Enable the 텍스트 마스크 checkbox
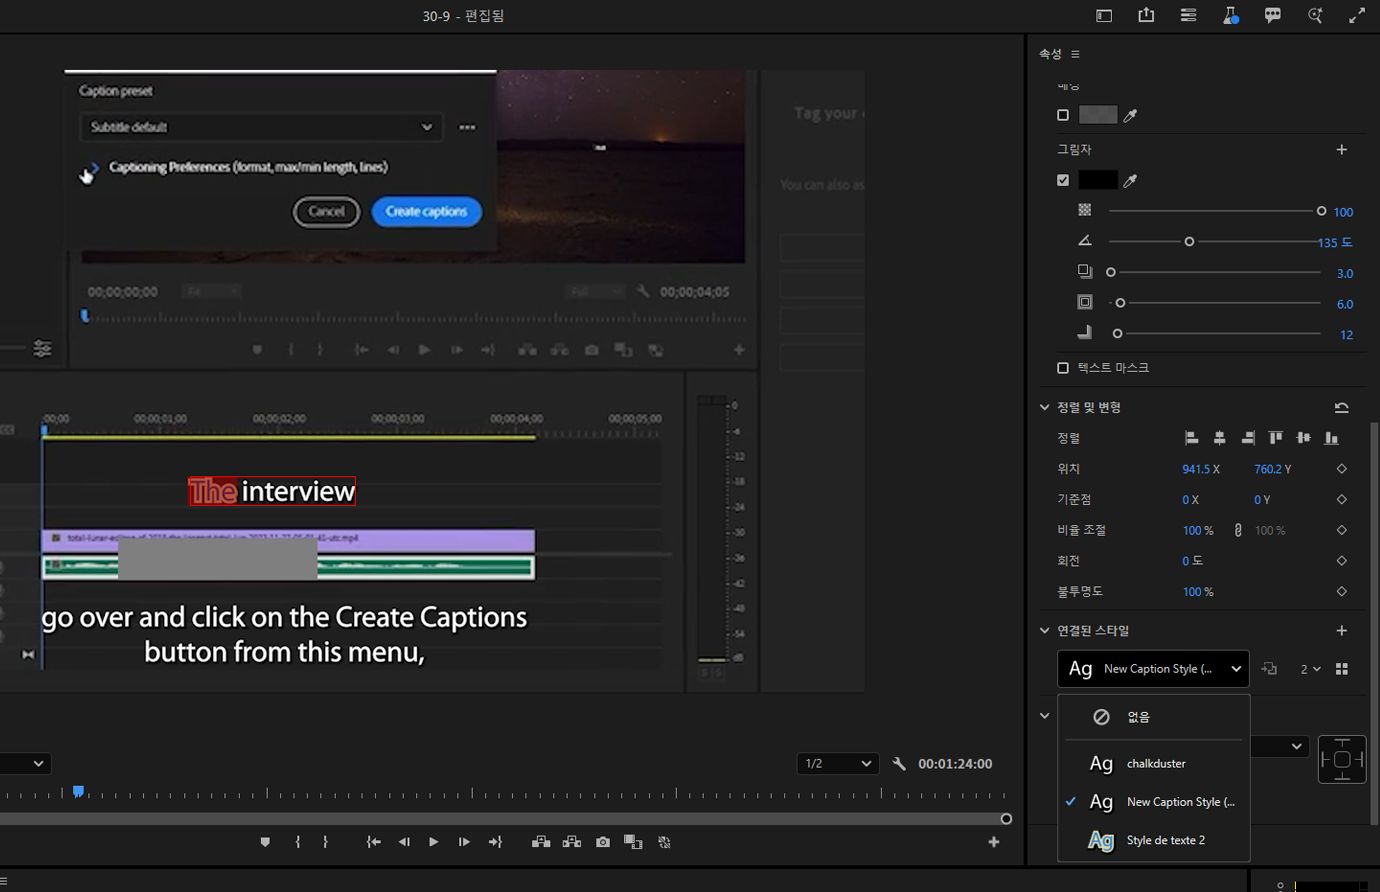Image resolution: width=1380 pixels, height=892 pixels. click(1063, 368)
